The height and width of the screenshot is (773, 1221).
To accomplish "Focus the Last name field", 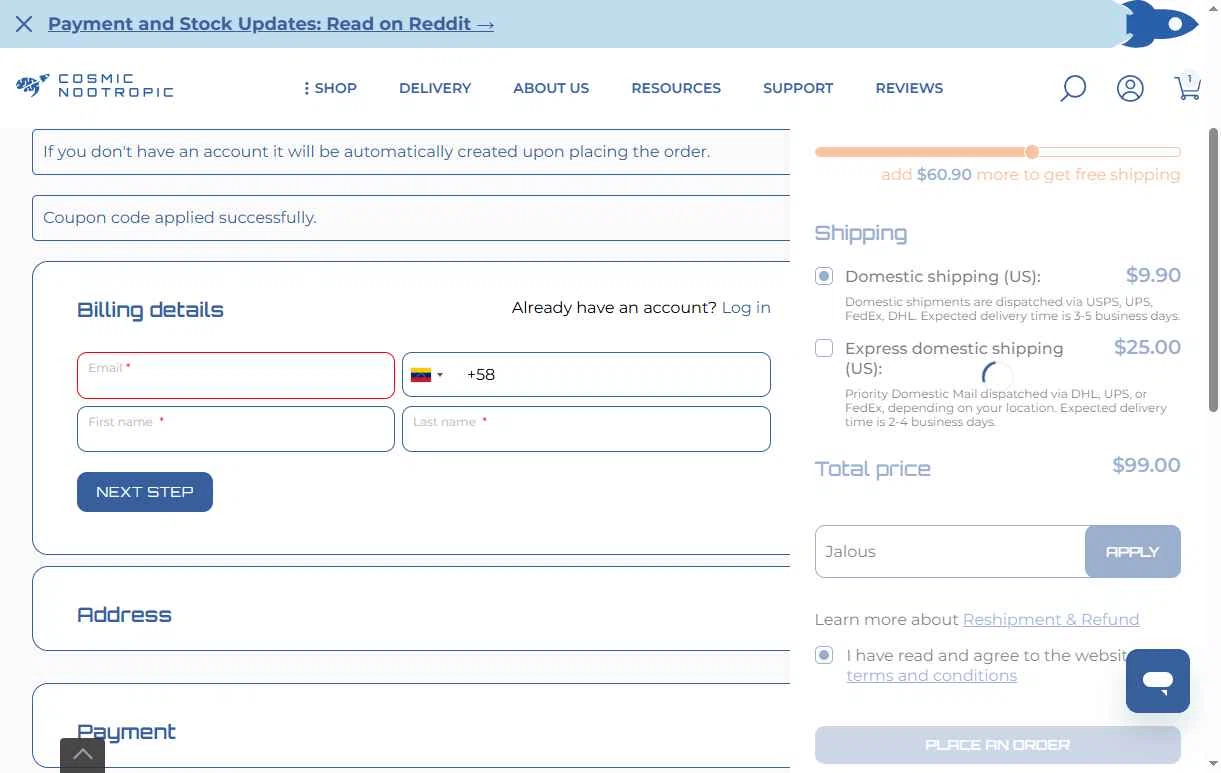I will [x=586, y=429].
